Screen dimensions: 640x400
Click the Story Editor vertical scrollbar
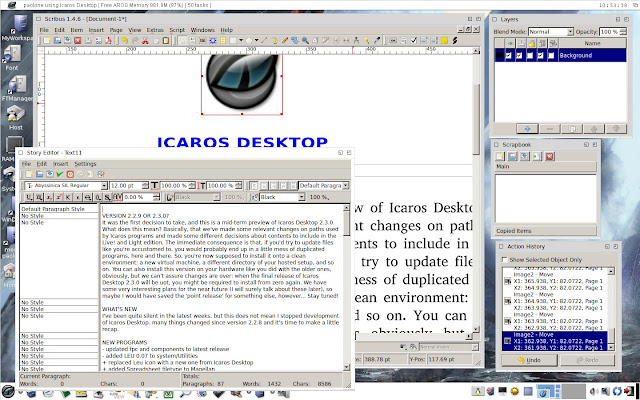347,287
